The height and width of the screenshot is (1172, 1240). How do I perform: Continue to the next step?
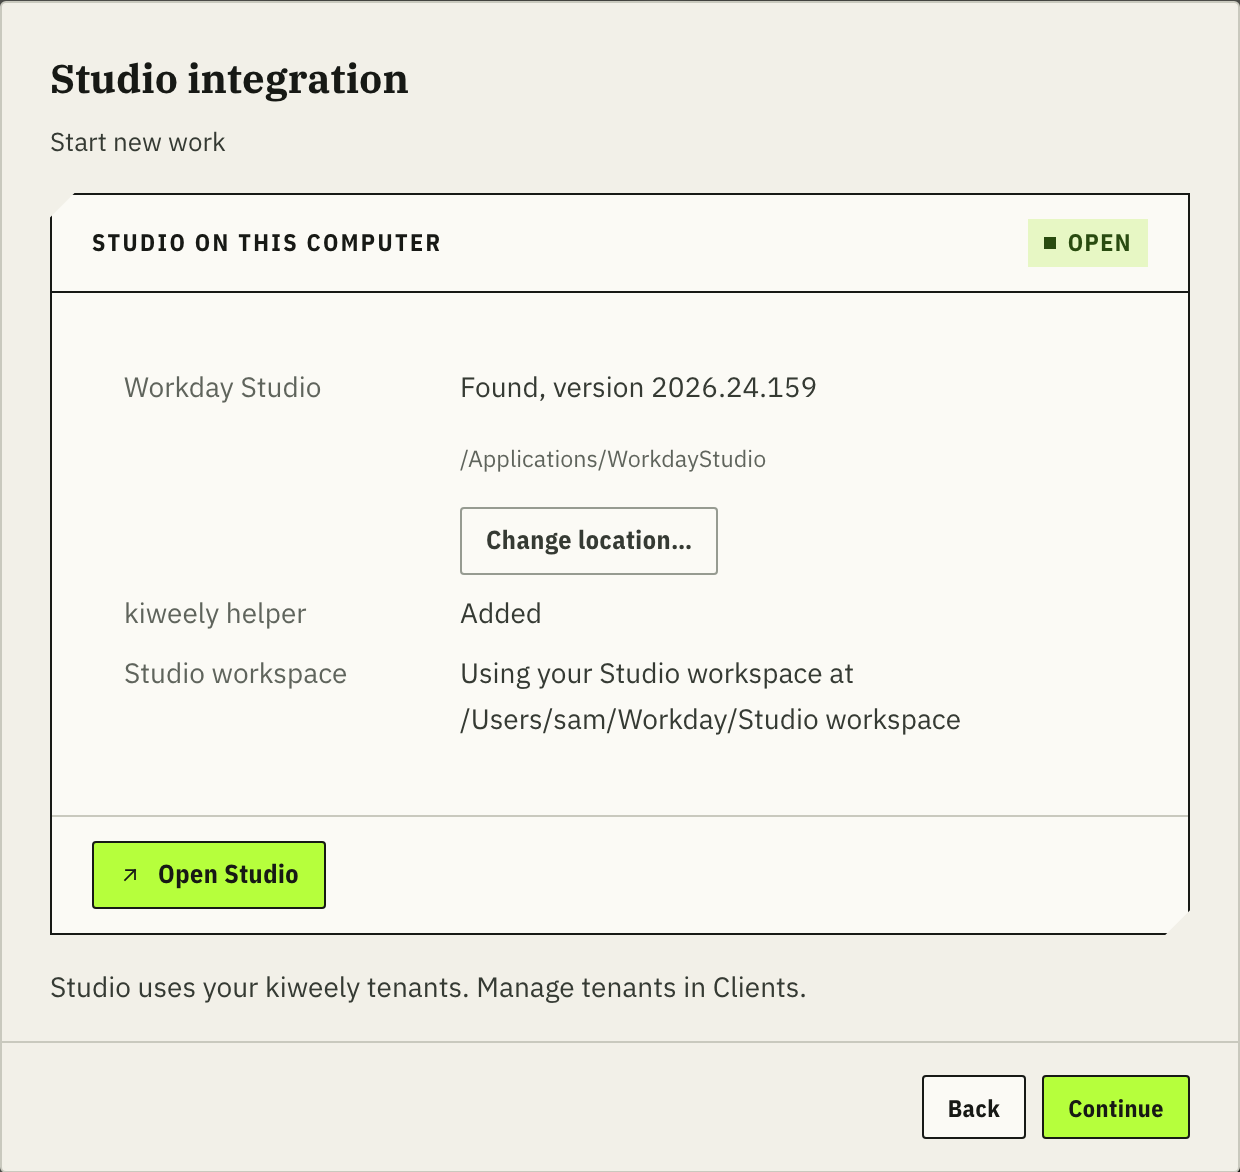(x=1116, y=1107)
